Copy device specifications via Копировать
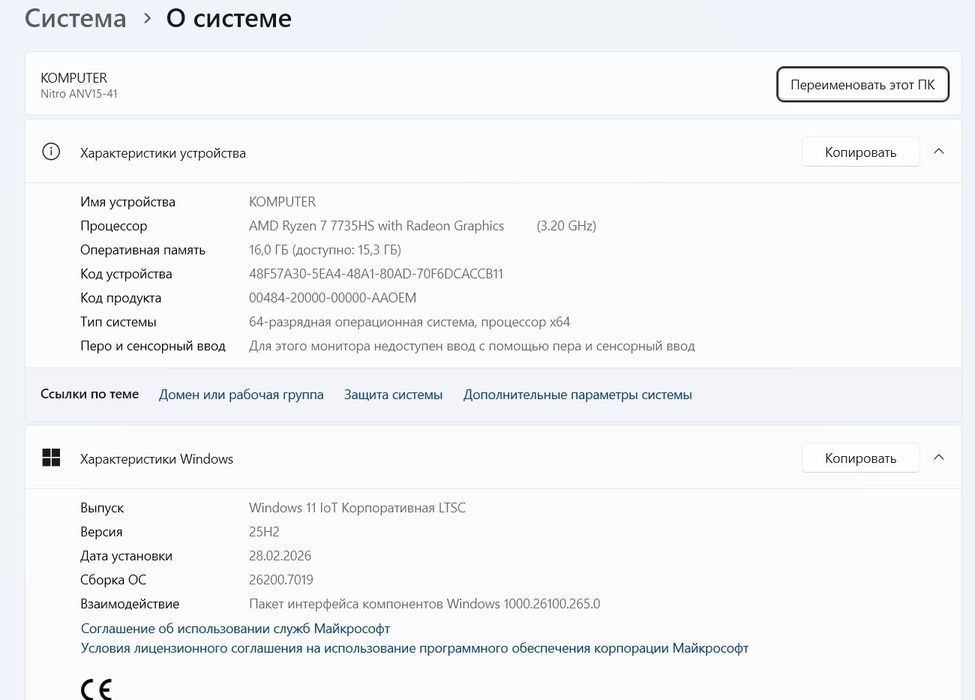975x700 pixels. tap(861, 152)
